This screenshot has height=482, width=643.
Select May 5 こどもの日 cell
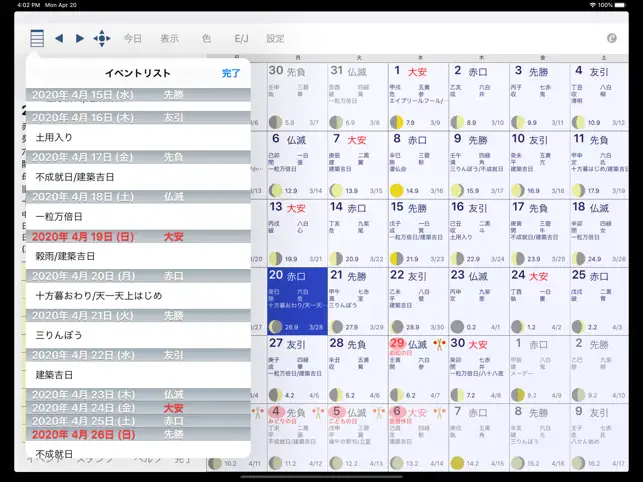pos(358,438)
